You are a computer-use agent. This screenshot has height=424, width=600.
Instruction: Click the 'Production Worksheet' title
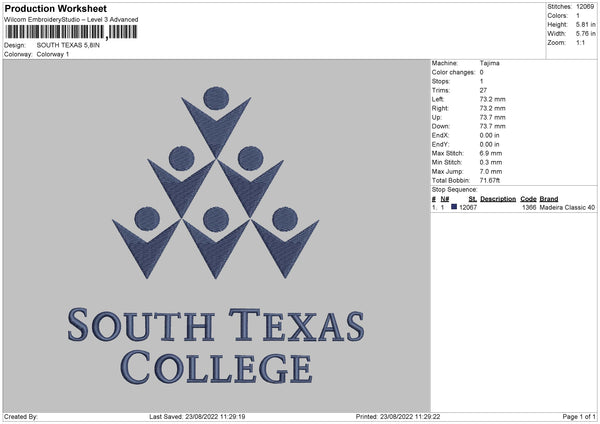pos(55,8)
